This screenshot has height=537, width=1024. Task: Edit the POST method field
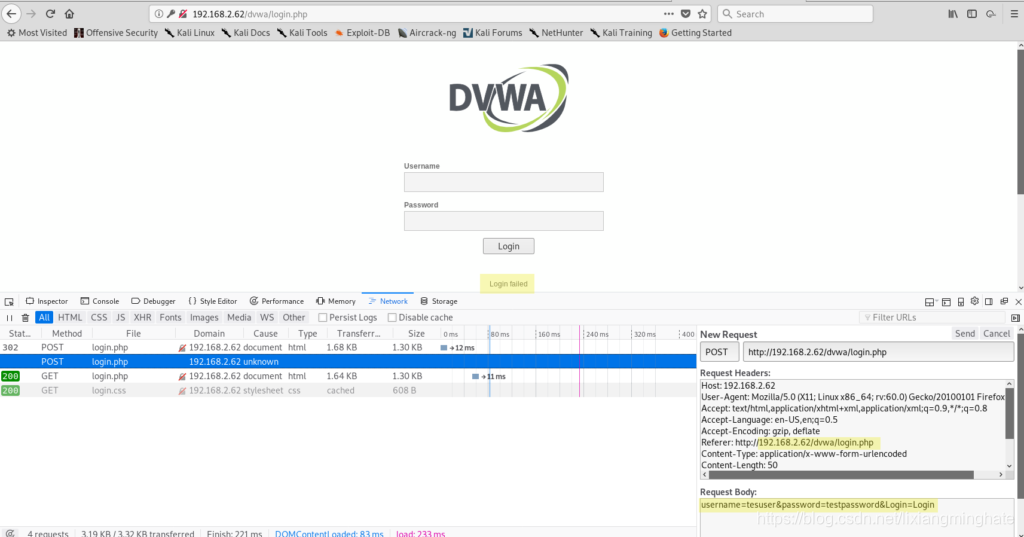pyautogui.click(x=720, y=352)
